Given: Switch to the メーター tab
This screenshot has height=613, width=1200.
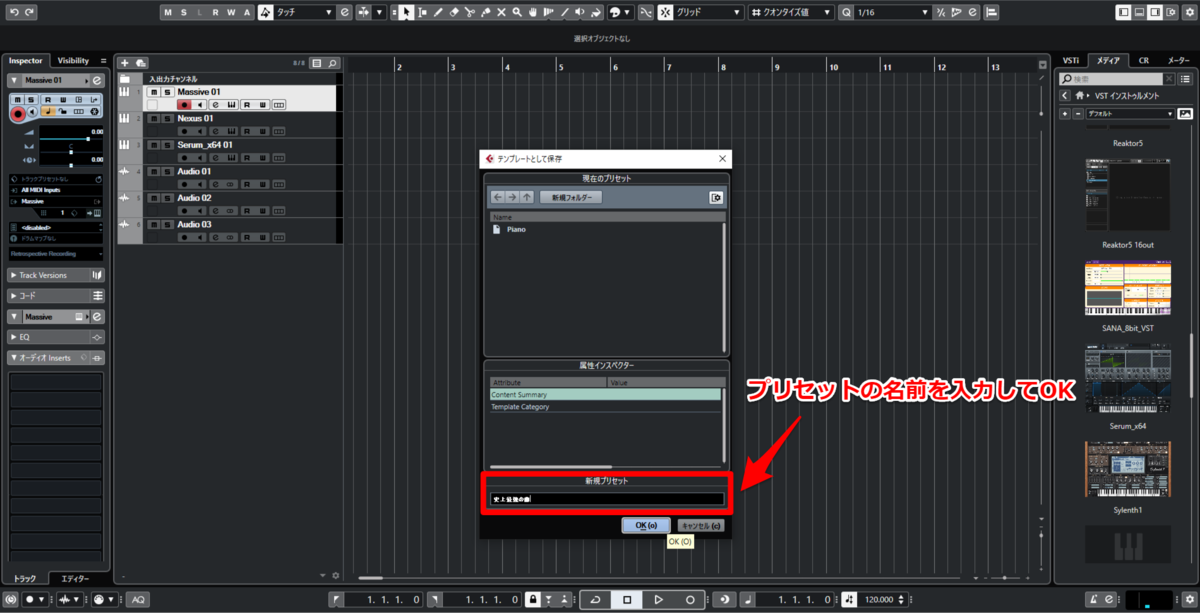Looking at the screenshot, I should [1178, 60].
